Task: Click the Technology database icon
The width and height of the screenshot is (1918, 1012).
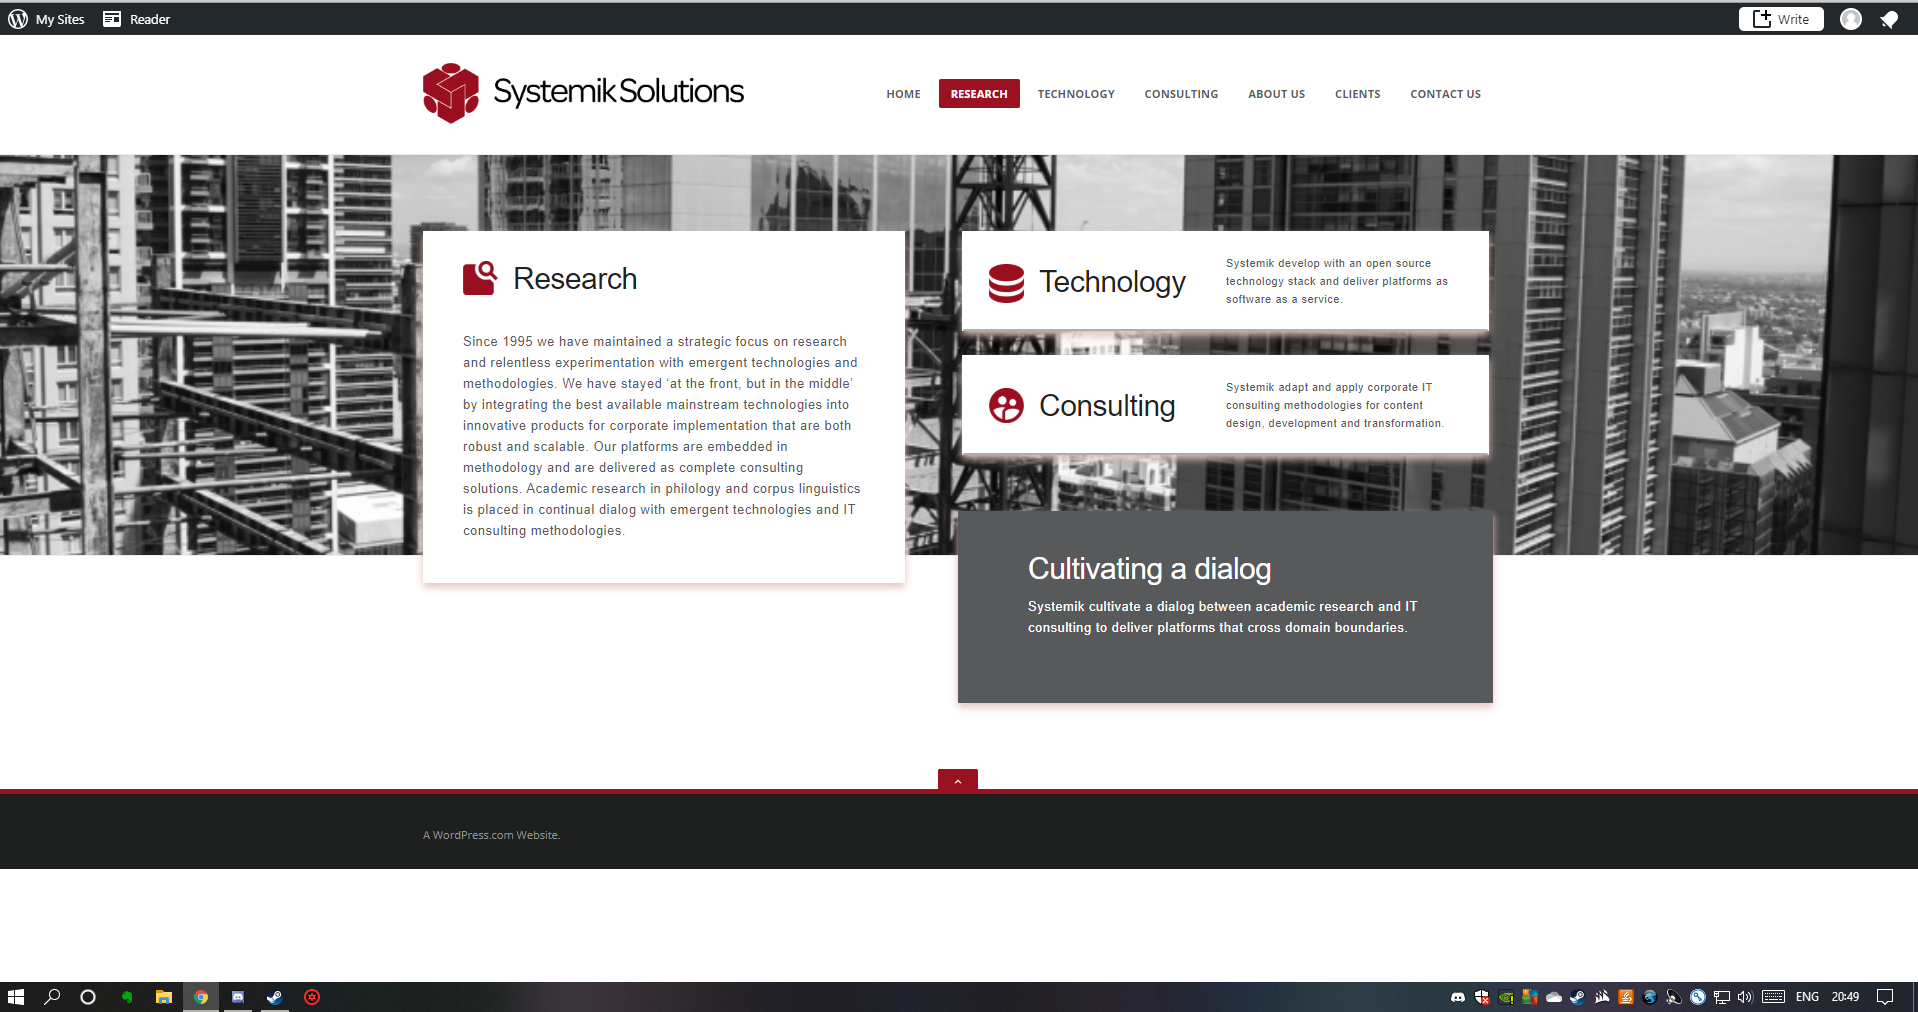Action: tap(1005, 283)
